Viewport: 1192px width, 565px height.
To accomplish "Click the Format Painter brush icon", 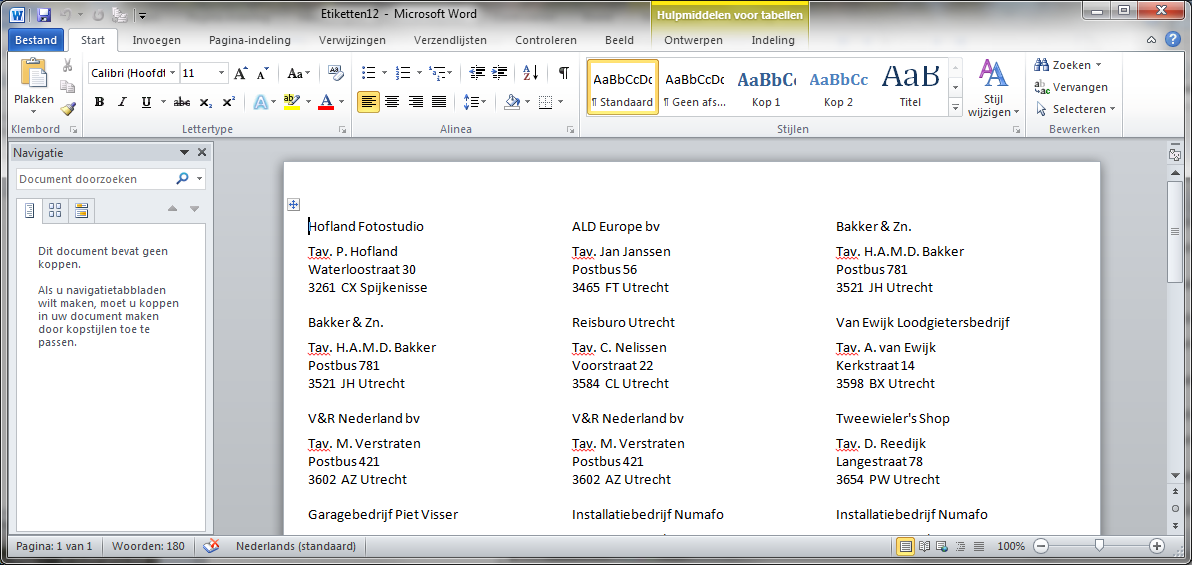I will [x=68, y=108].
